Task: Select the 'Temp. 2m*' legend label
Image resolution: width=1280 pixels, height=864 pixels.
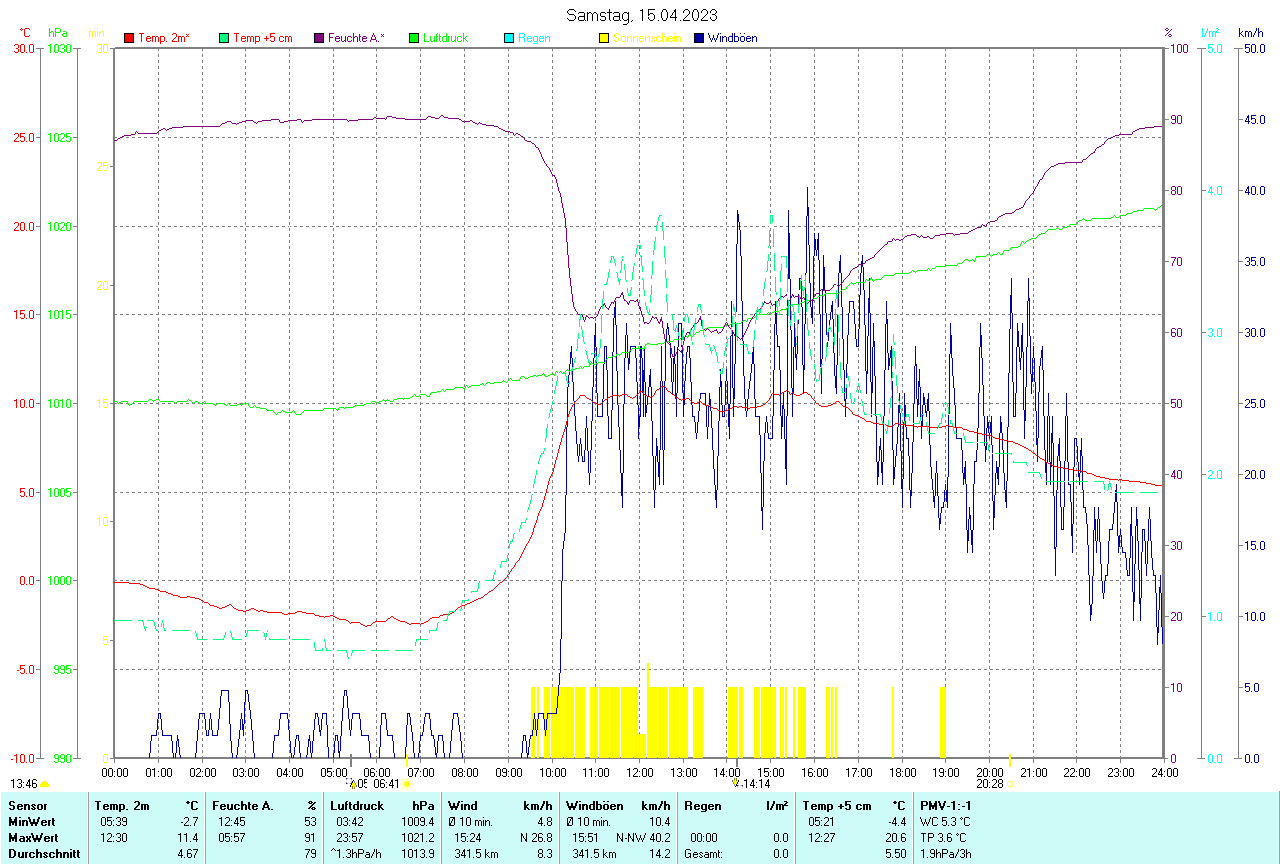Action: tap(164, 38)
